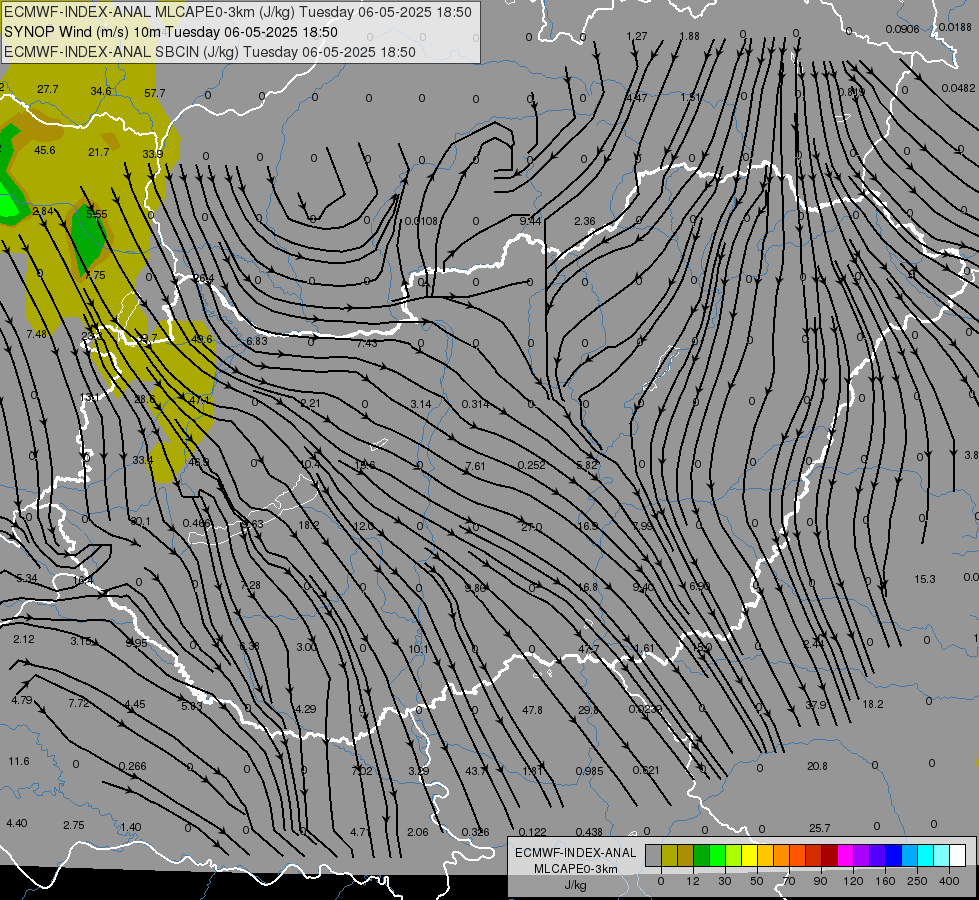Click the grey swatch in the MLCAPE legend
The height and width of the screenshot is (900, 979).
coord(654,856)
